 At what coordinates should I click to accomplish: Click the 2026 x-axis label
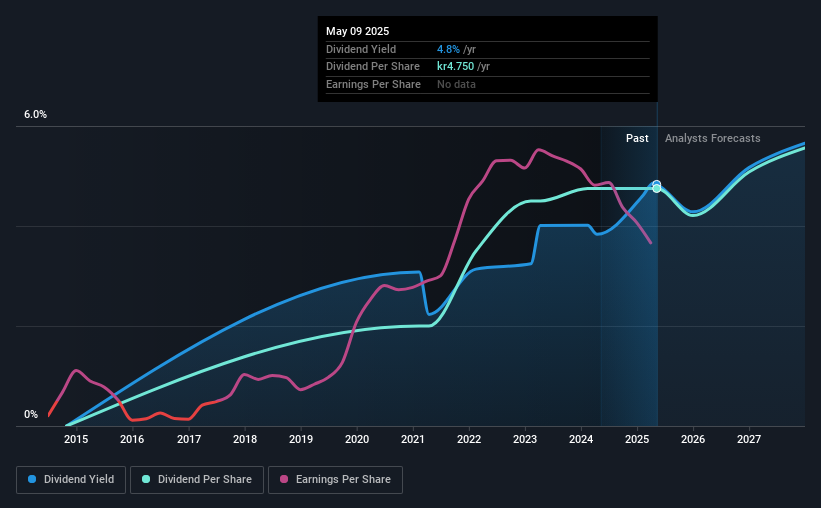(x=693, y=439)
